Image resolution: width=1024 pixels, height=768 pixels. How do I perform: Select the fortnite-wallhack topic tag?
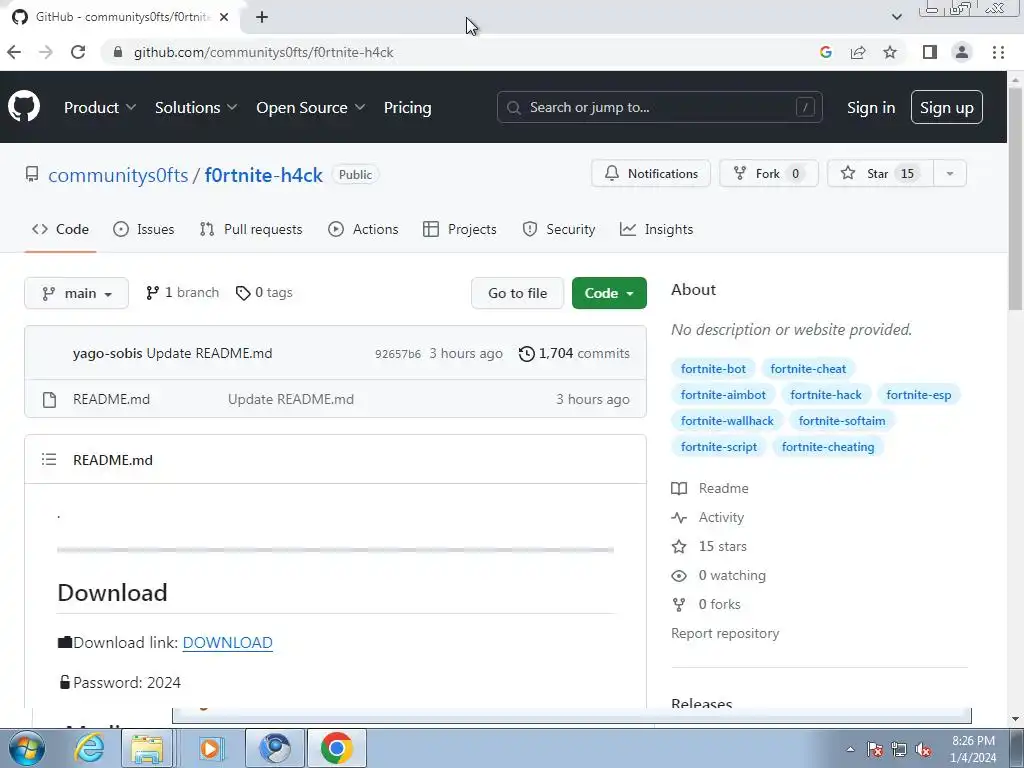point(727,421)
